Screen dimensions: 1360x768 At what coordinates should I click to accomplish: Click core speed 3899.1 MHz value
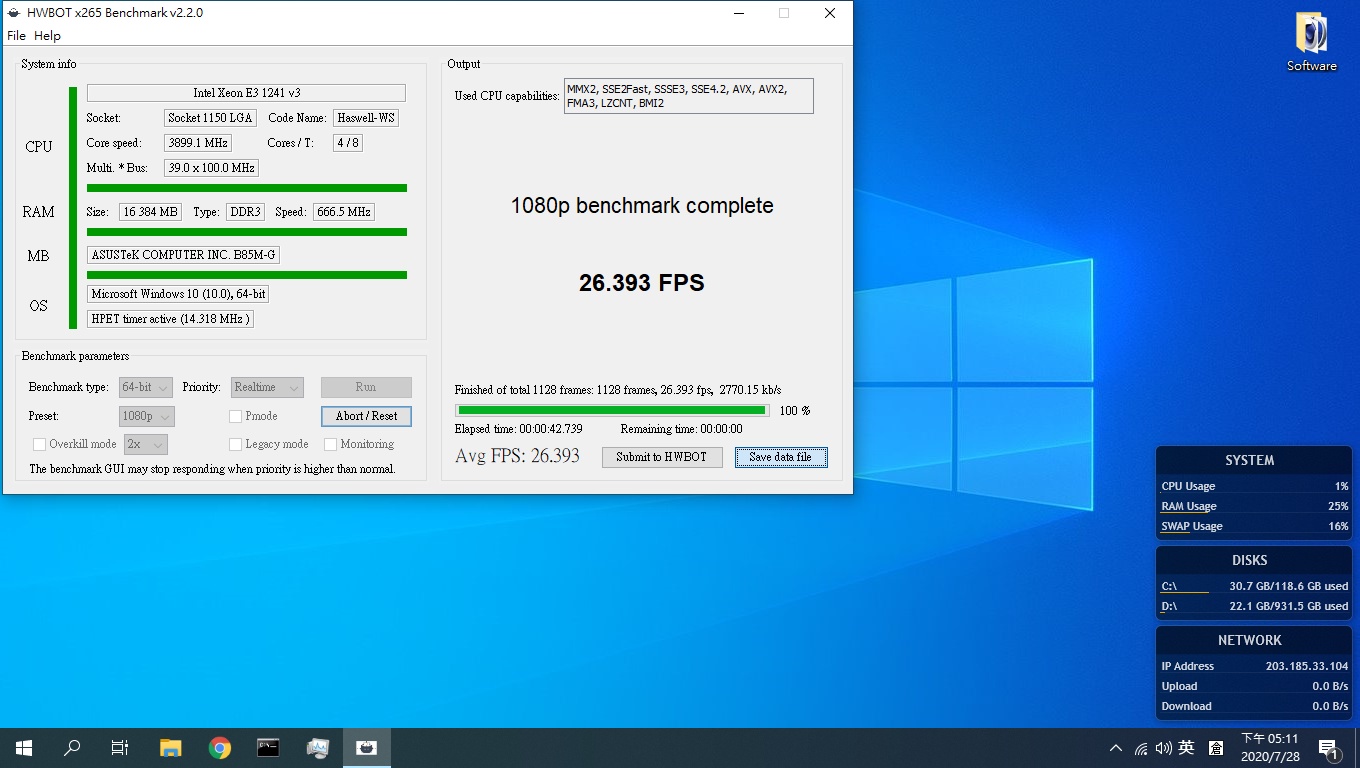[198, 143]
